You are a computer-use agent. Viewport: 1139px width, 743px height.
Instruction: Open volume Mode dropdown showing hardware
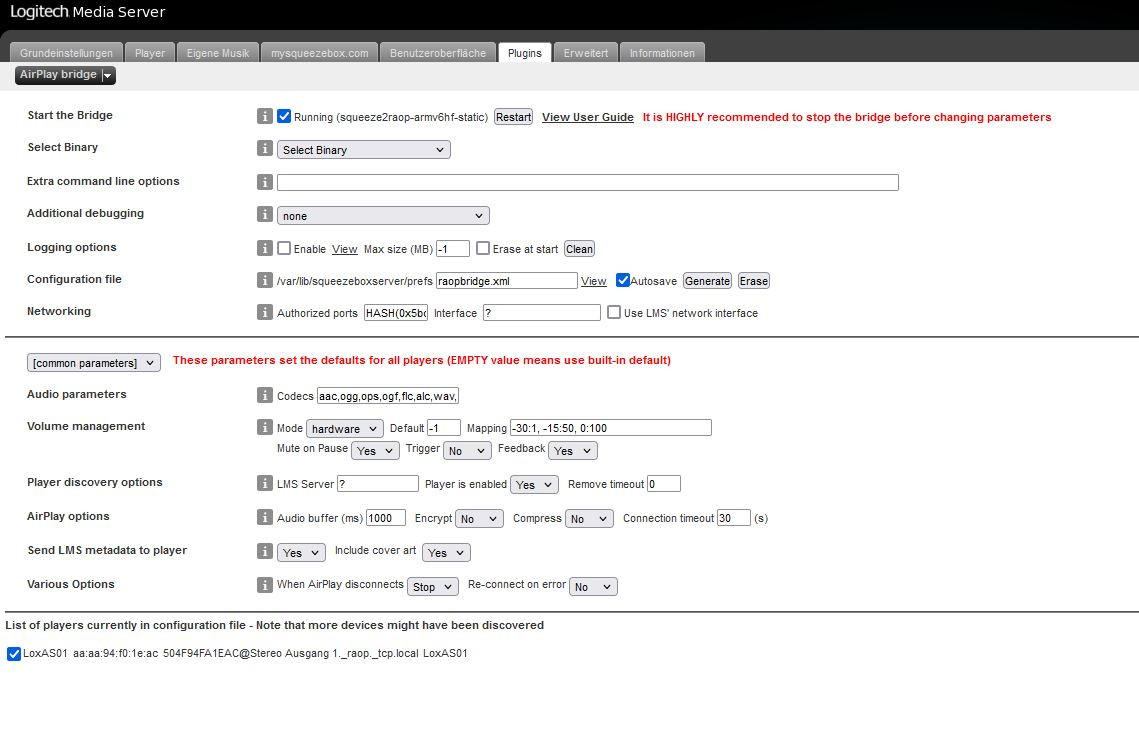[345, 429]
